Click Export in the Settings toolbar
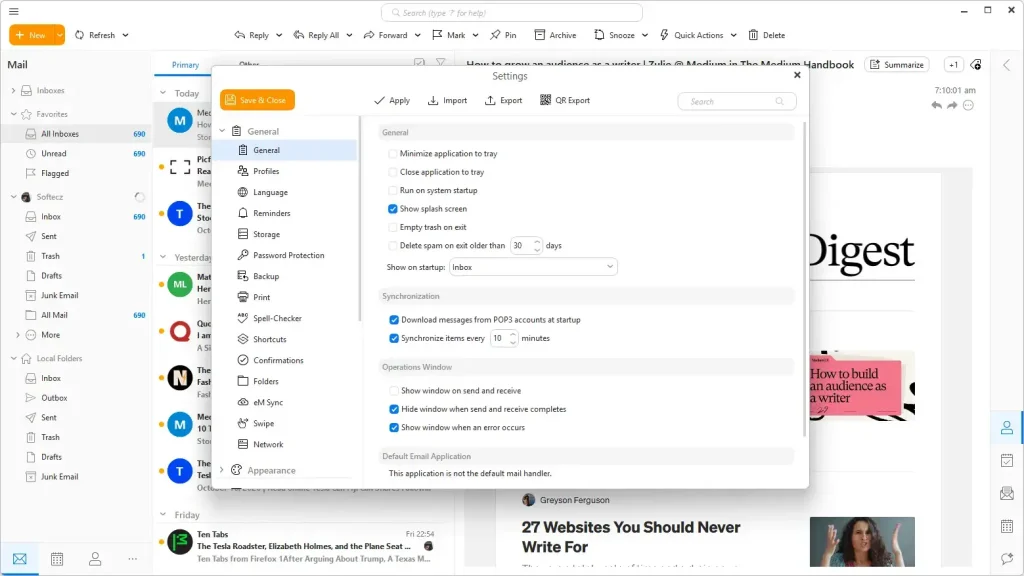Image resolution: width=1024 pixels, height=576 pixels. (x=504, y=101)
